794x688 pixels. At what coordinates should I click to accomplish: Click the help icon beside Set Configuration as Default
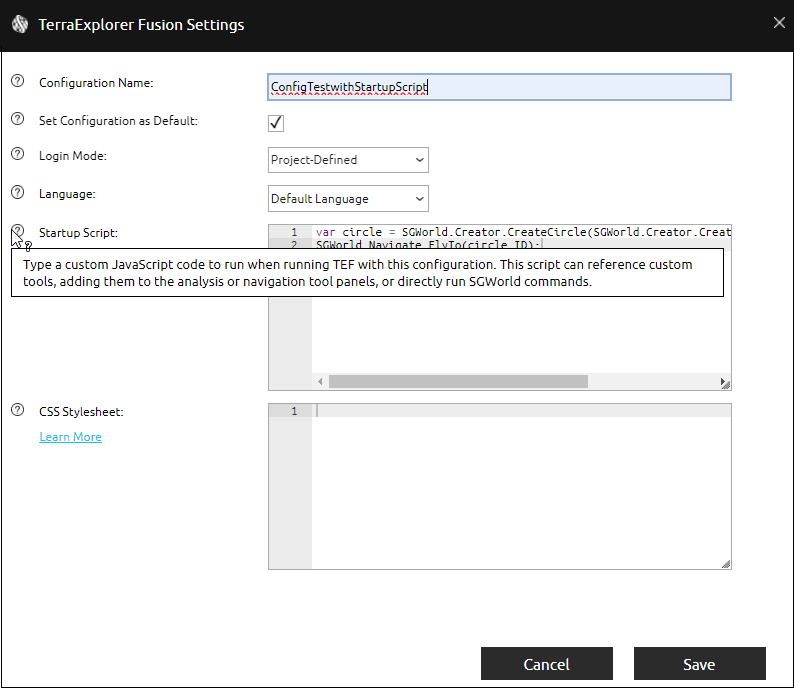pyautogui.click(x=18, y=119)
